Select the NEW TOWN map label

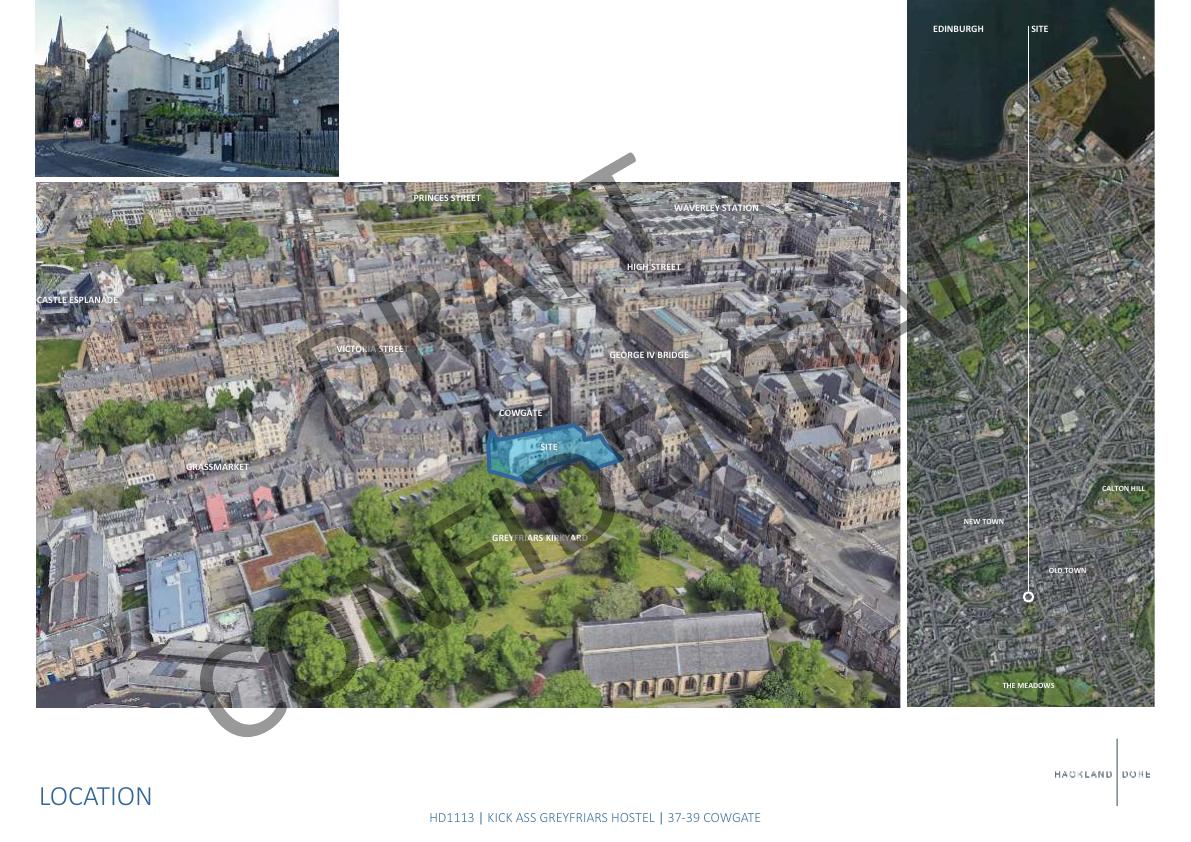click(x=983, y=522)
